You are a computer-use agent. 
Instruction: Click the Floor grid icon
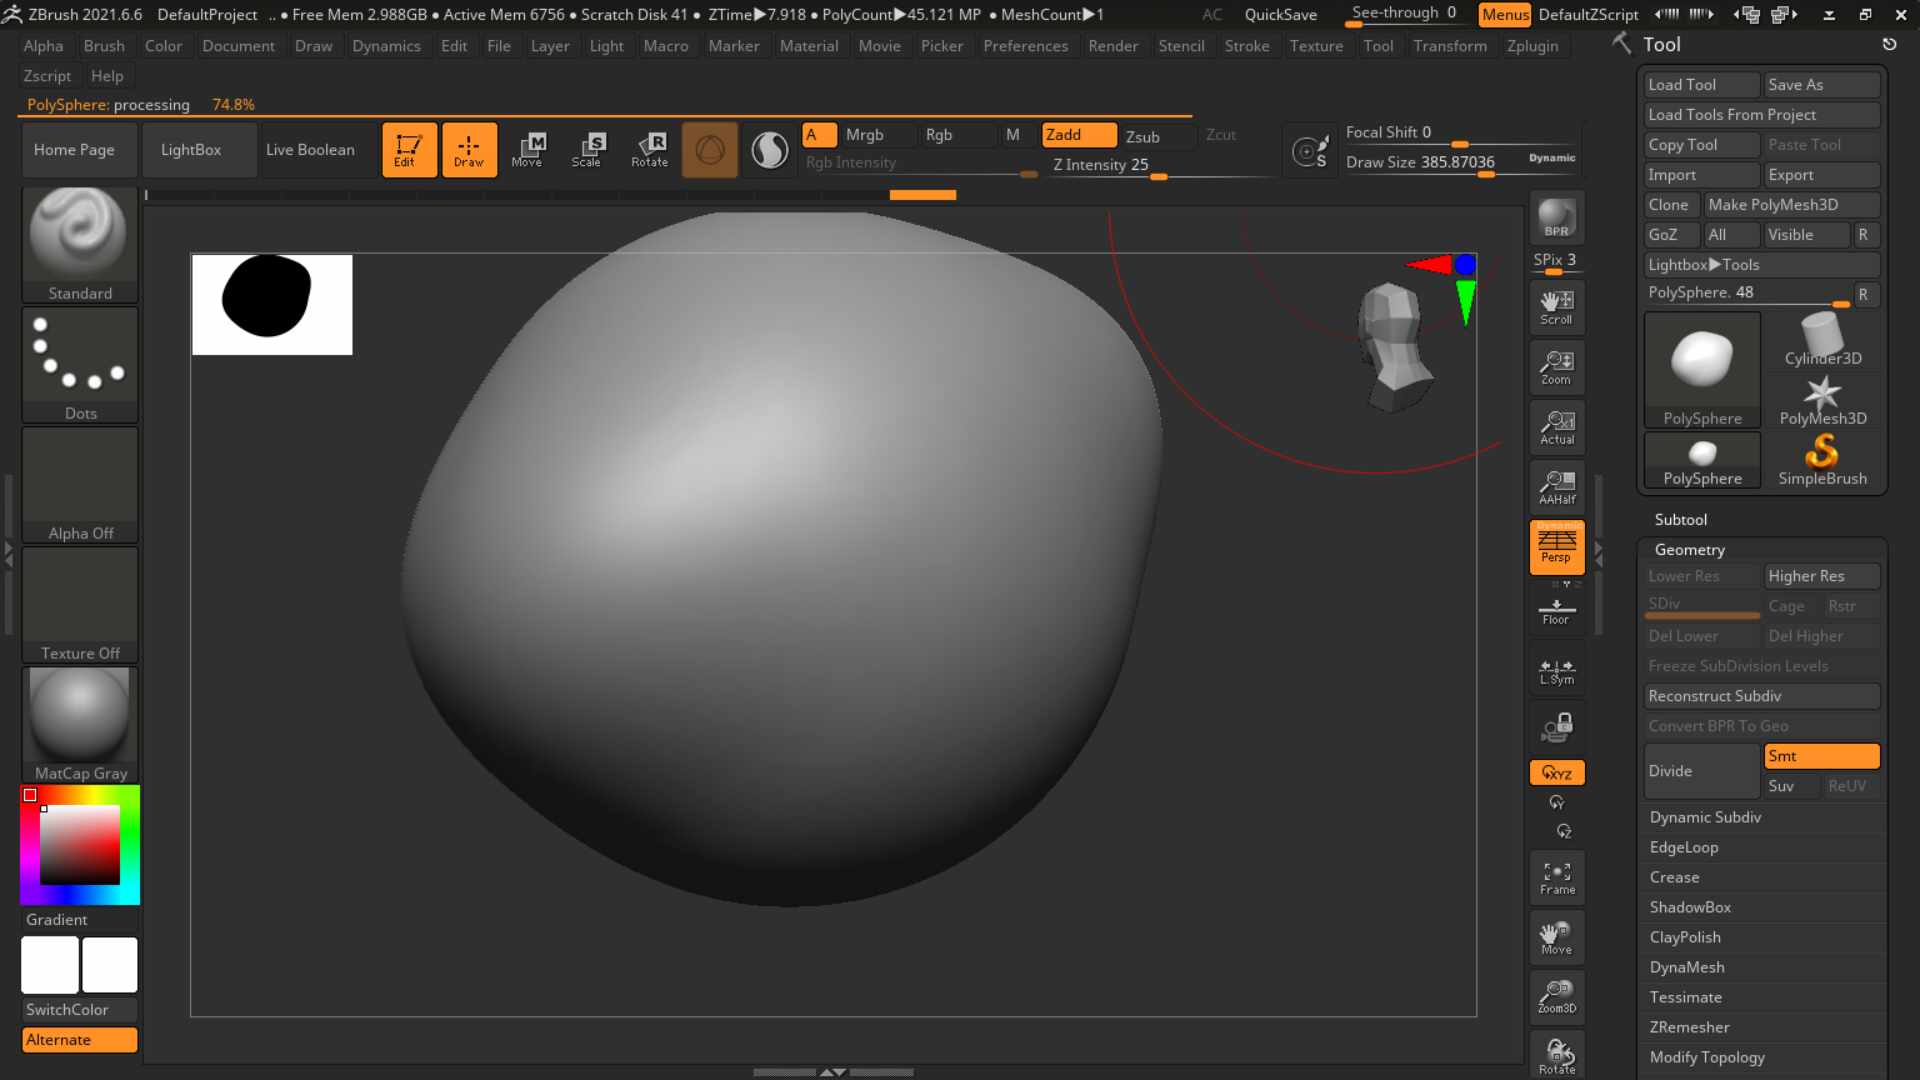(x=1556, y=611)
